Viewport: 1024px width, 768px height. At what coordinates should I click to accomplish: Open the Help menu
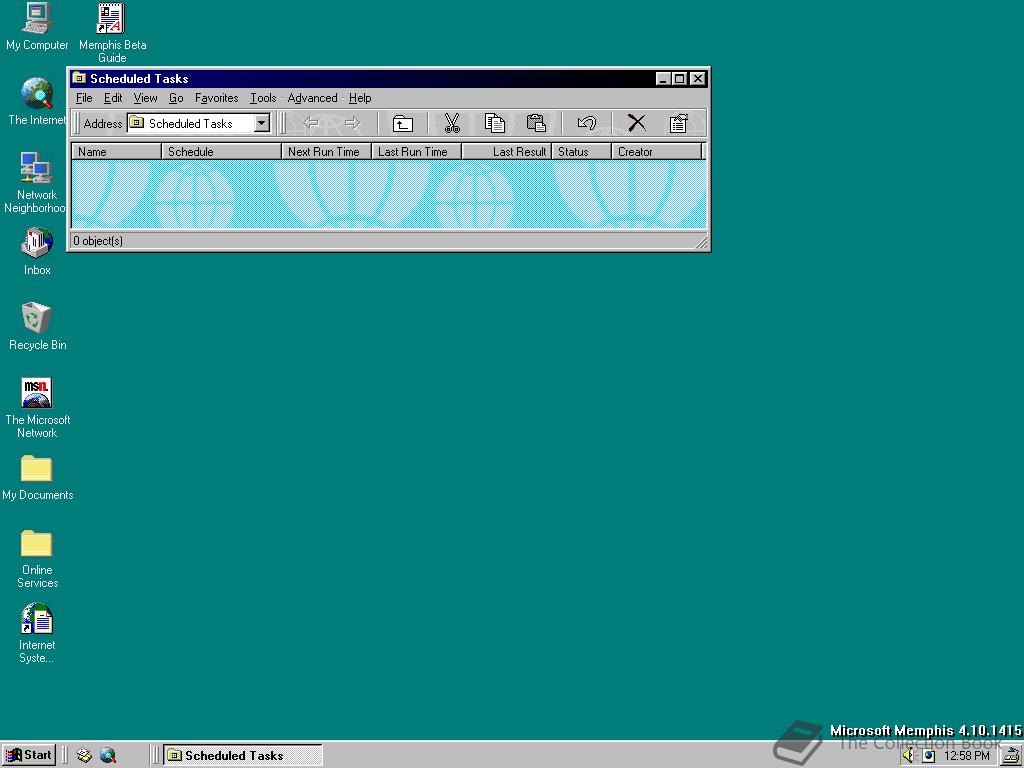point(360,98)
